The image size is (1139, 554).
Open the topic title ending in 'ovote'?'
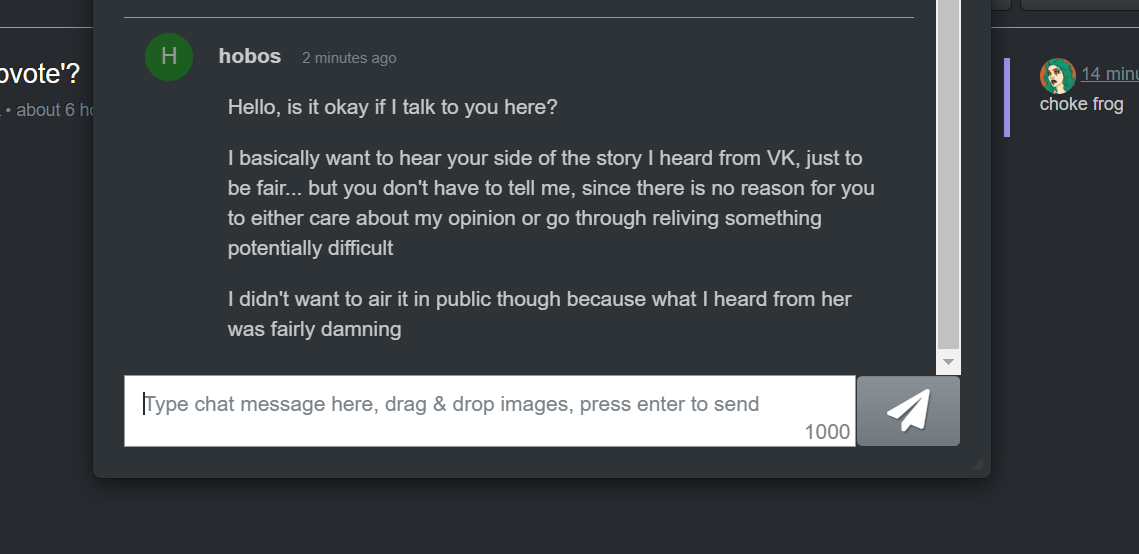click(x=40, y=75)
